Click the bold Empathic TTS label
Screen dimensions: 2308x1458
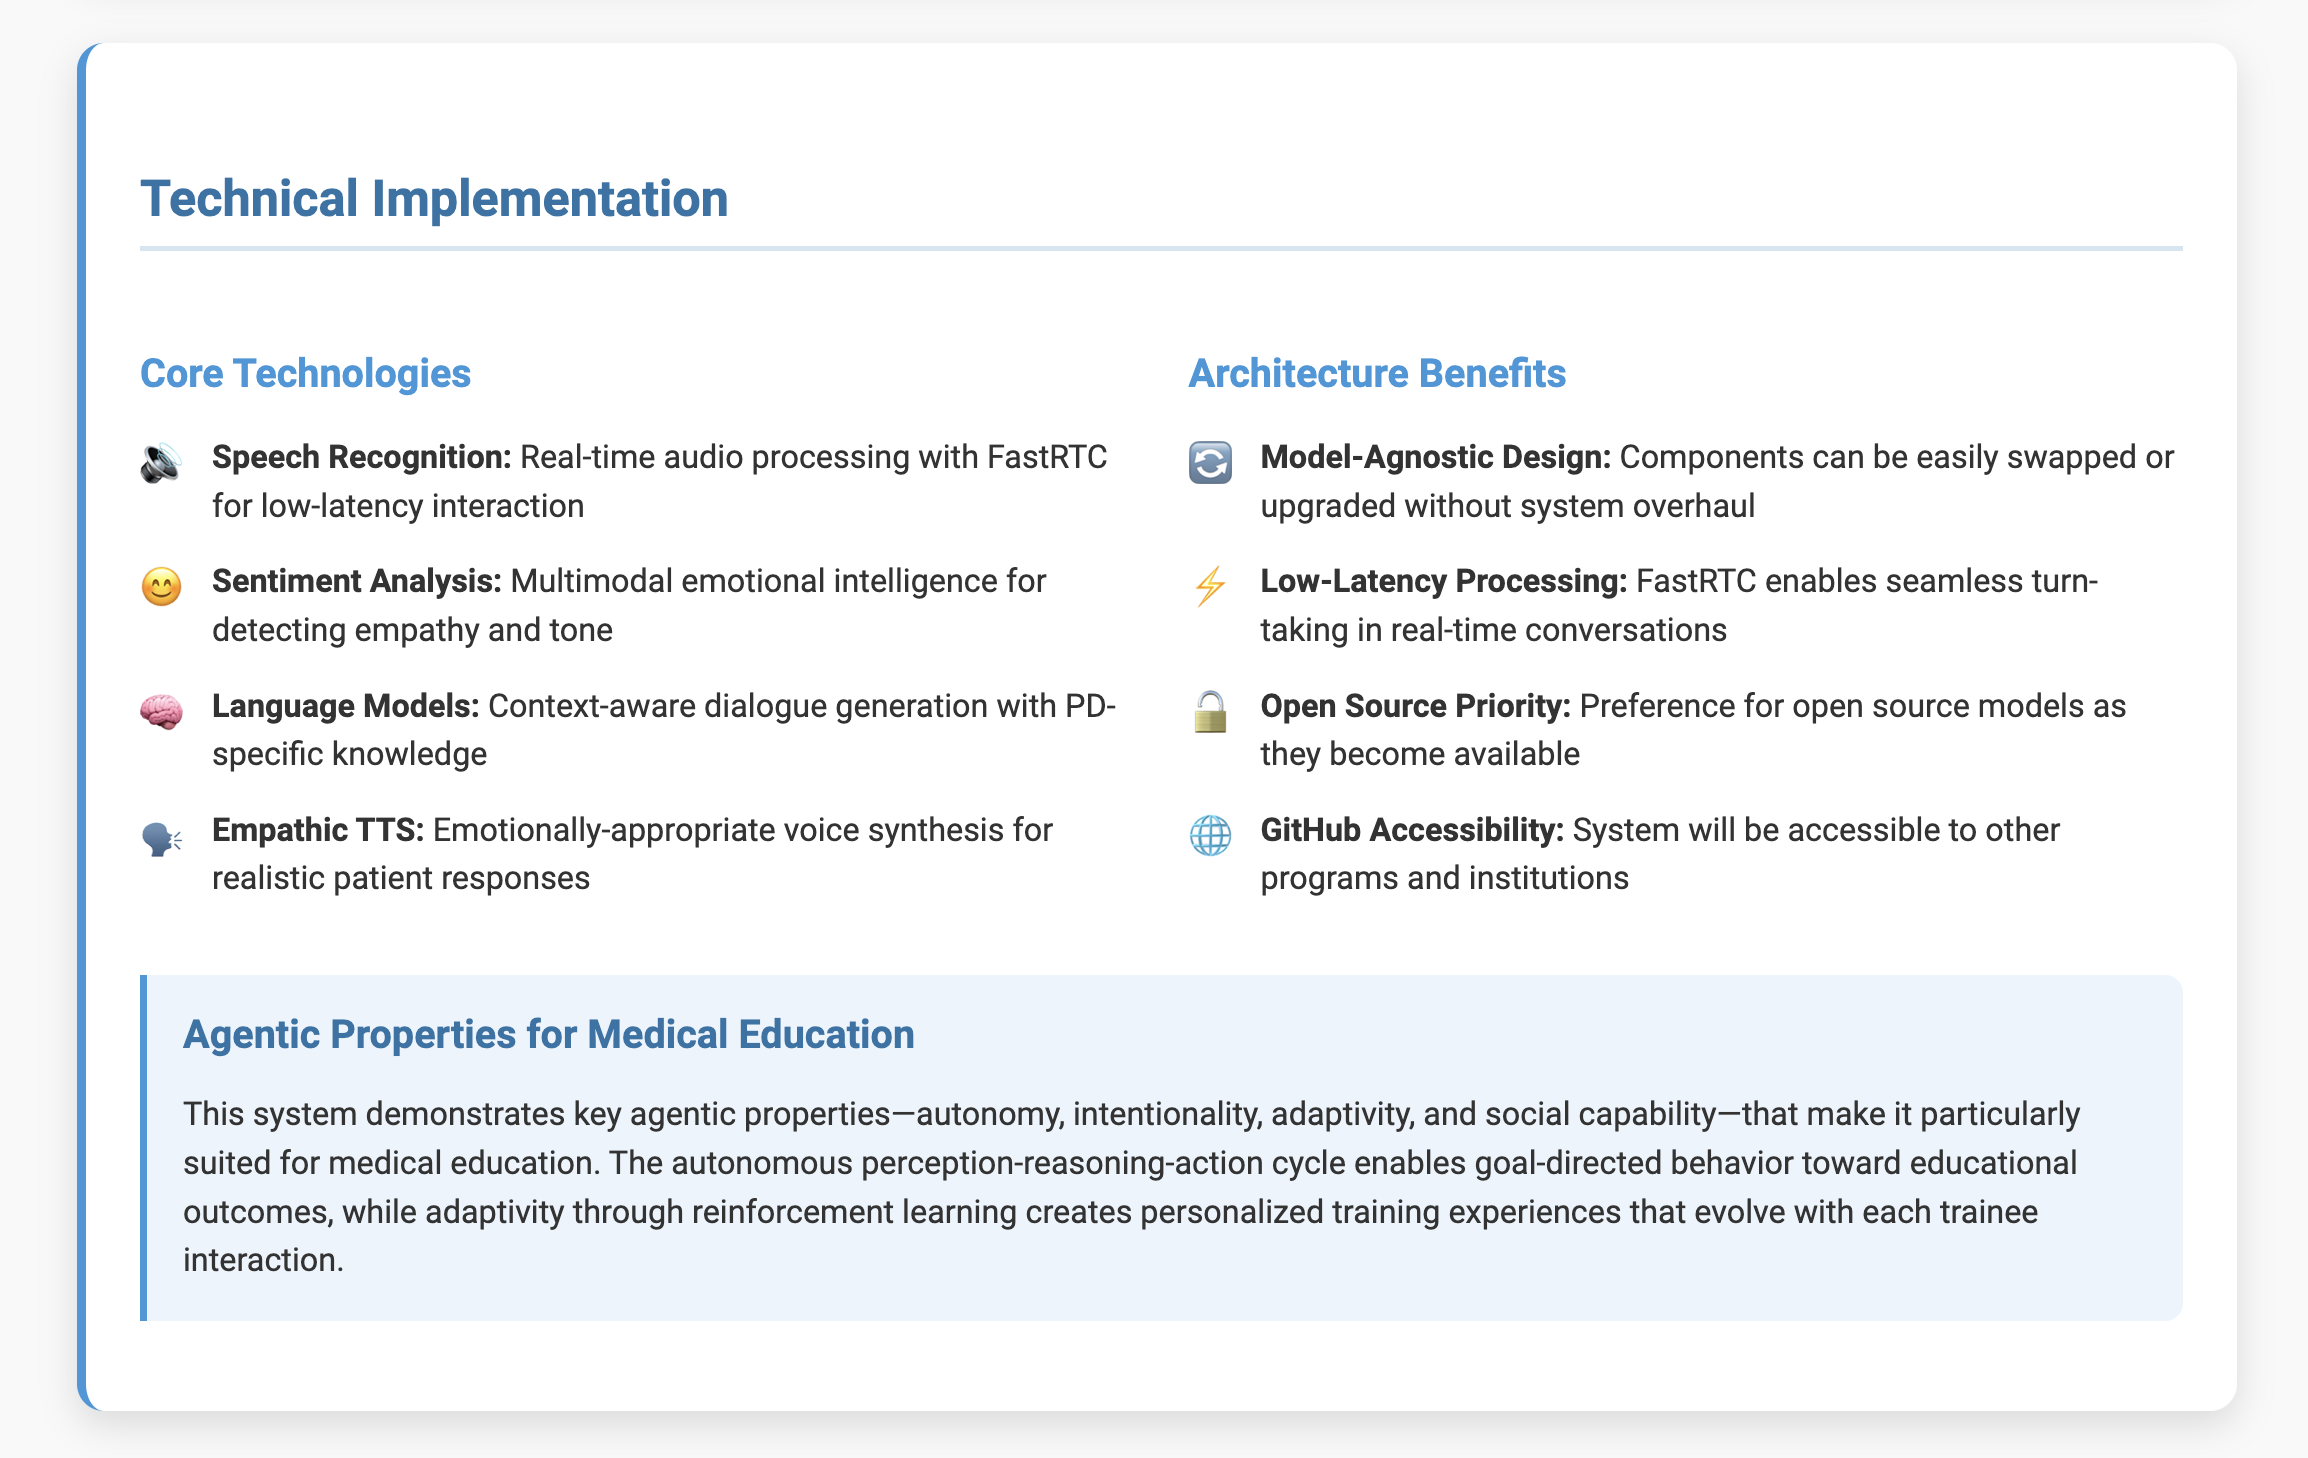[318, 830]
